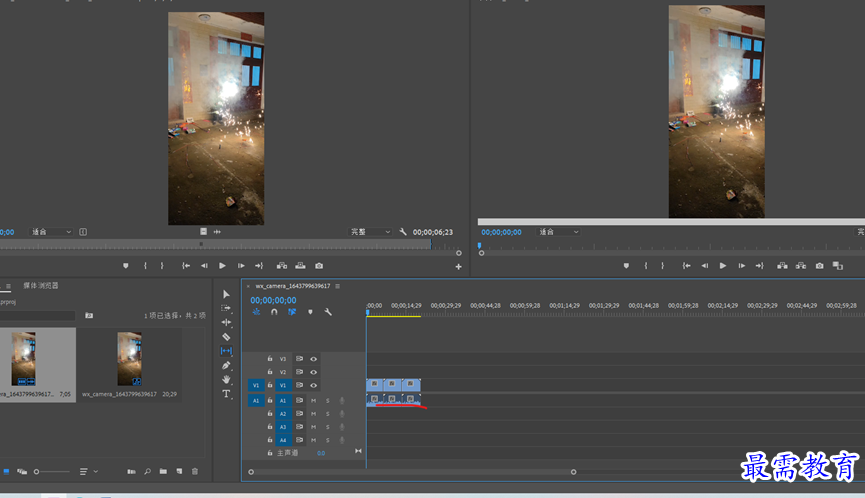Viewport: 865px width, 498px height.
Task: Select the Selection arrow tool
Action: tap(226, 294)
